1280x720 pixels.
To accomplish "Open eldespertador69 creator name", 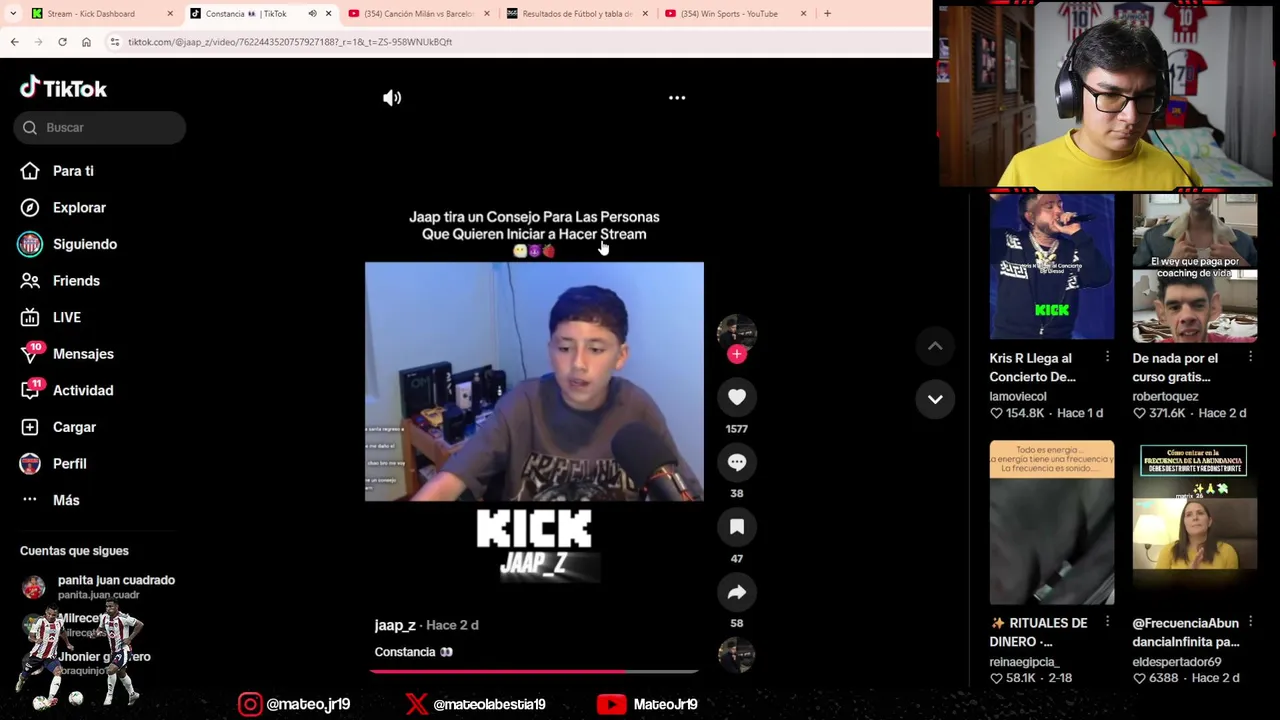I will 1177,661.
